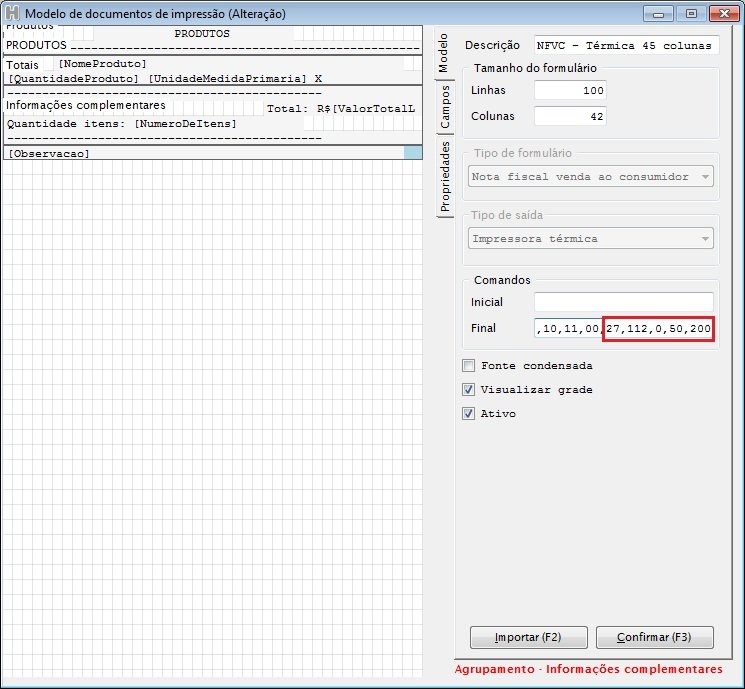Select the [NomeProduto] placeholder in the grid
This screenshot has height=689, width=745.
102,64
